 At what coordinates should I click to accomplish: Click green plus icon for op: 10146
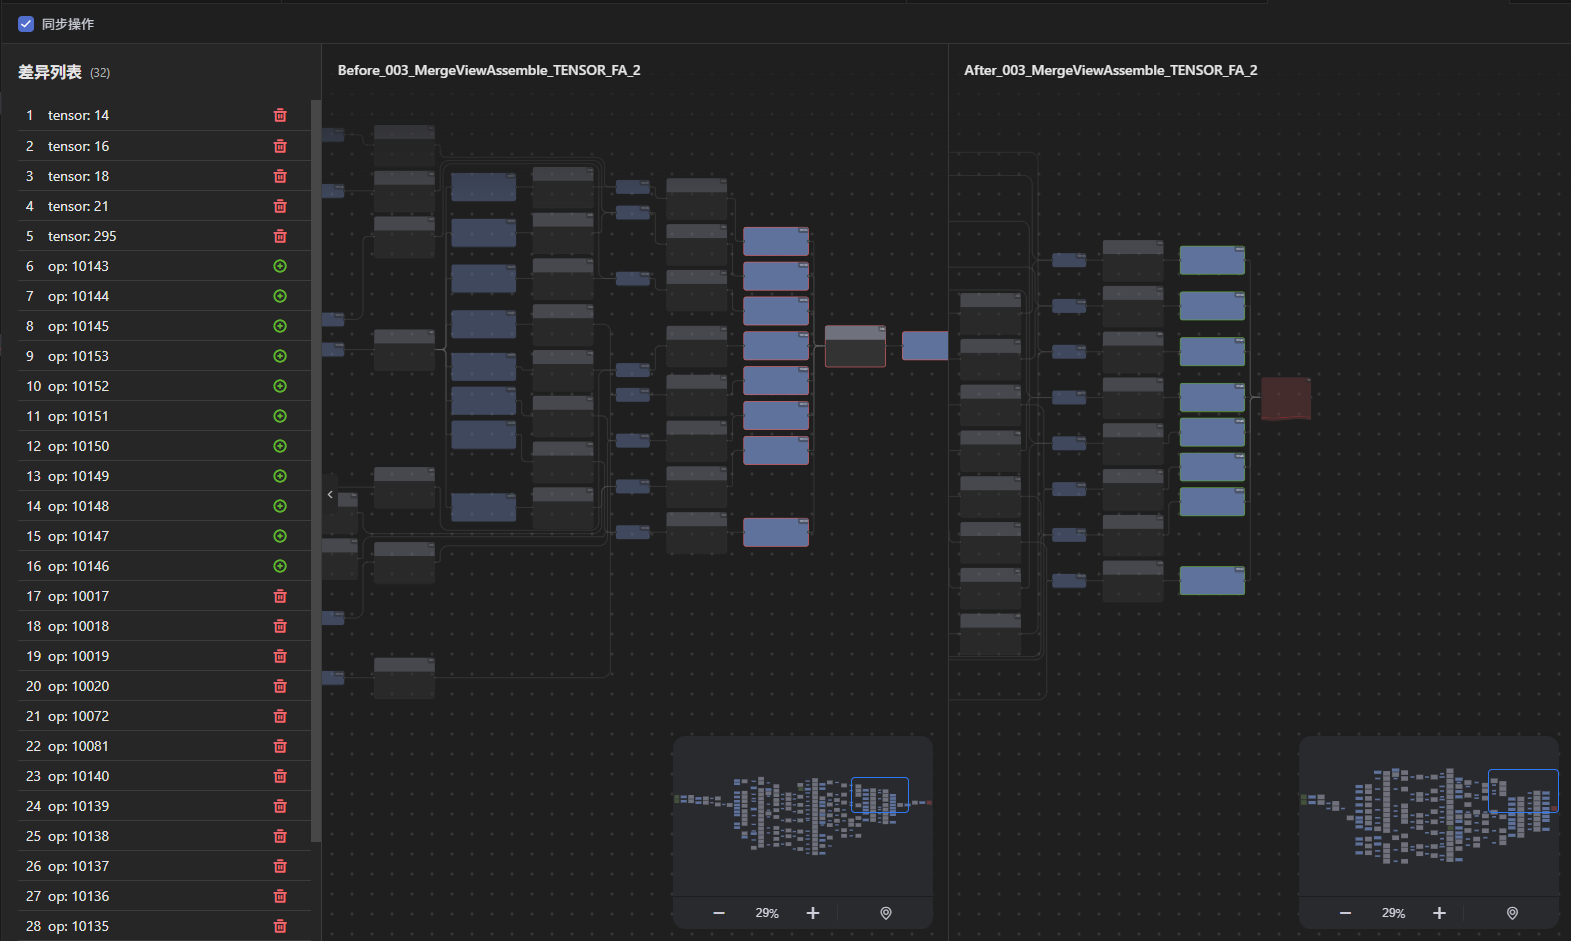coord(280,566)
